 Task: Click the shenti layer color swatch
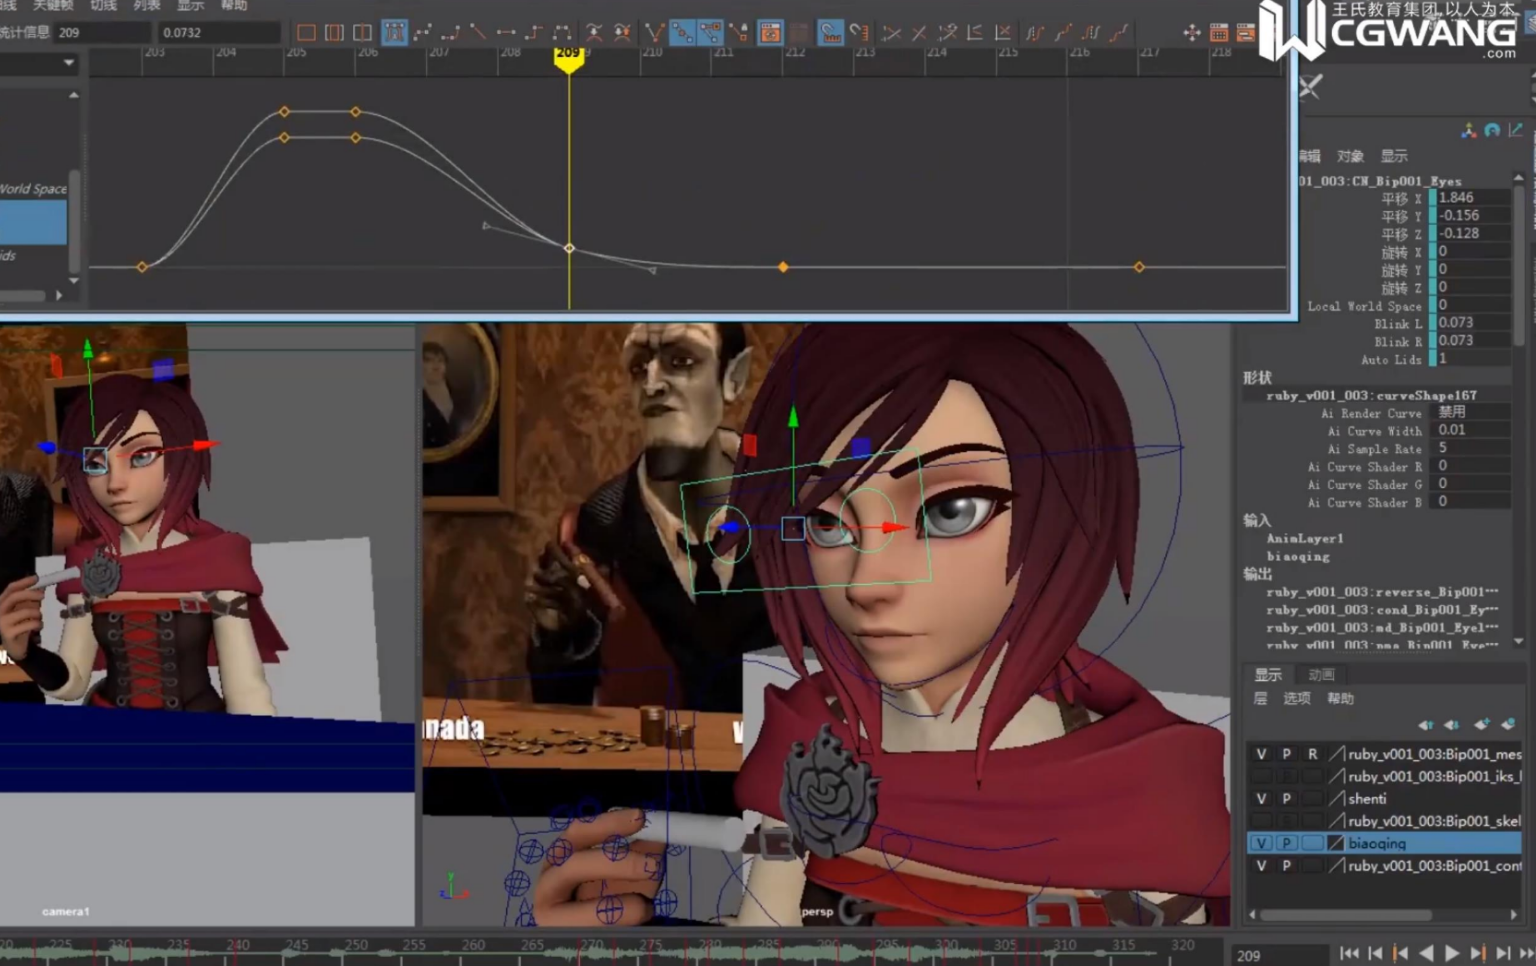click(x=1336, y=799)
